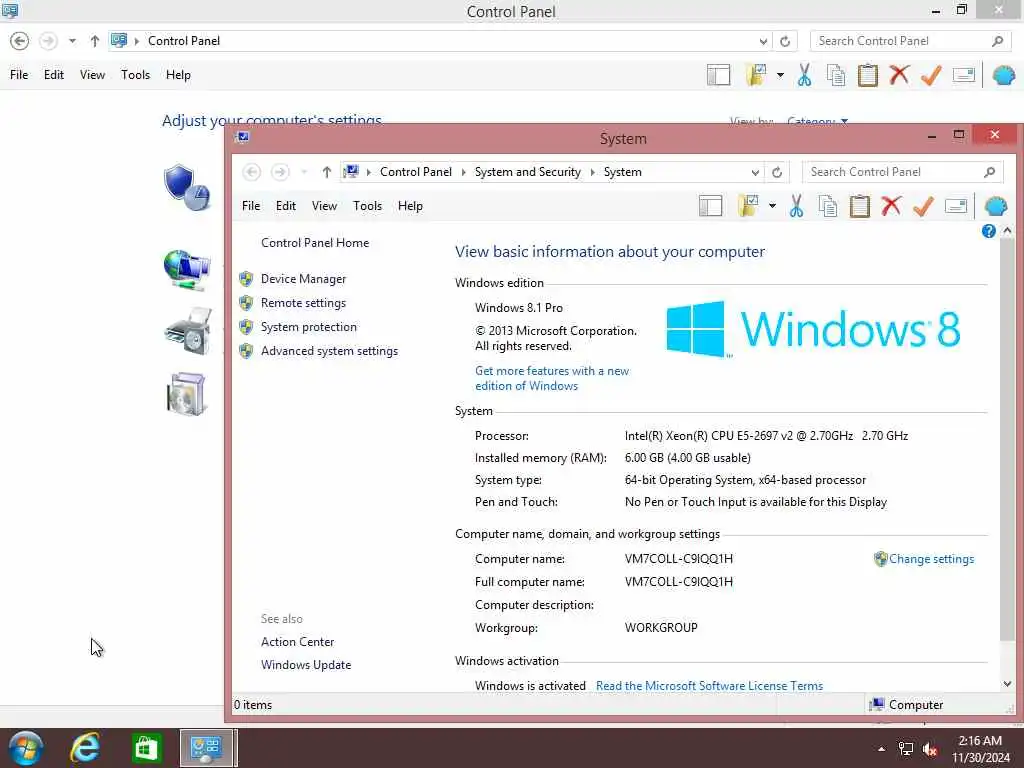The height and width of the screenshot is (768, 1024).
Task: Open Network and Internet globe icon
Action: click(x=187, y=270)
